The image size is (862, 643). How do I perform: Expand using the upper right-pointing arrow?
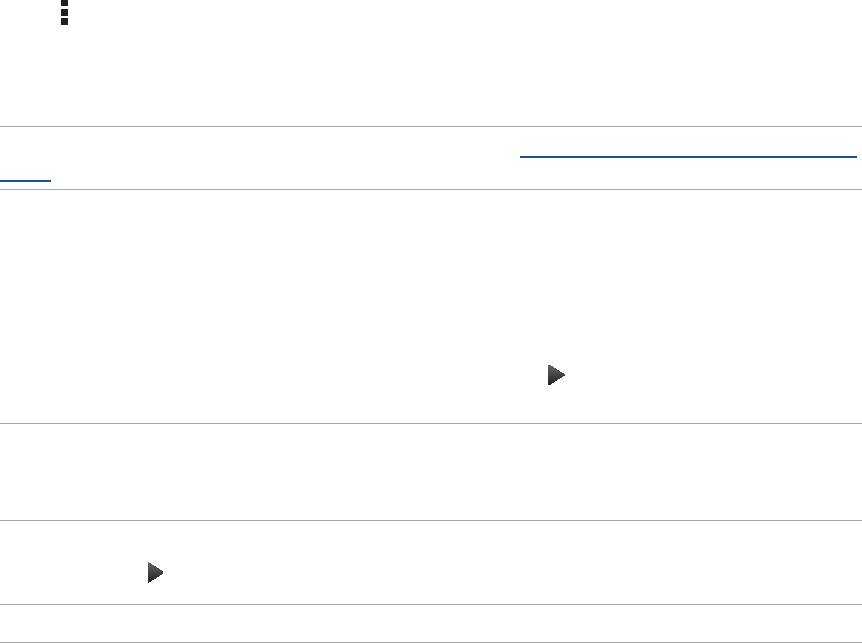pos(556,376)
